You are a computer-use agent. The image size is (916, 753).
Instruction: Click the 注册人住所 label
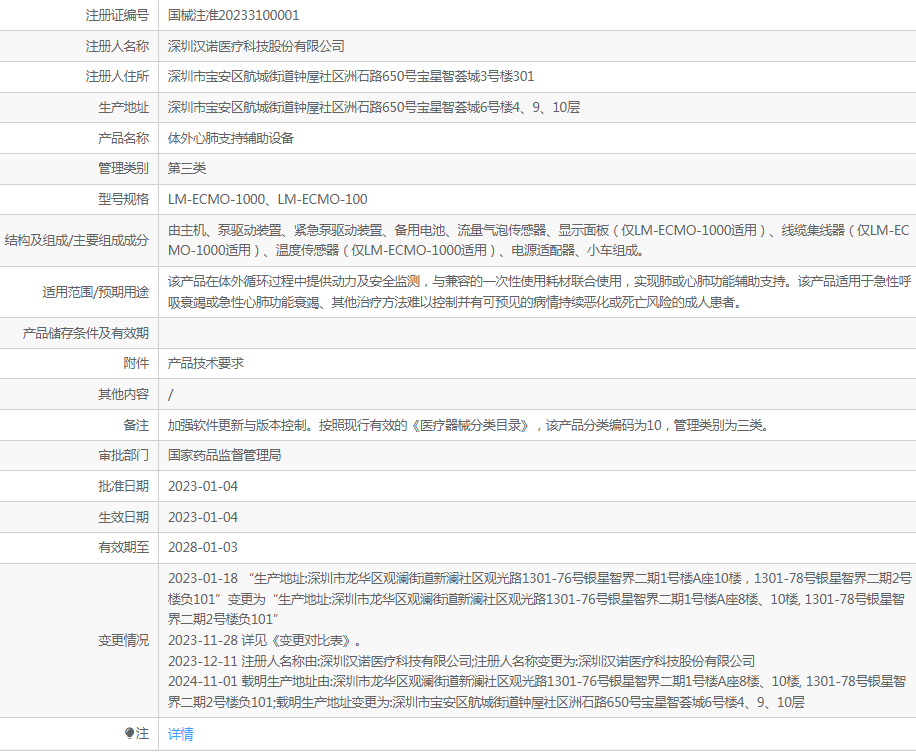pyautogui.click(x=117, y=77)
